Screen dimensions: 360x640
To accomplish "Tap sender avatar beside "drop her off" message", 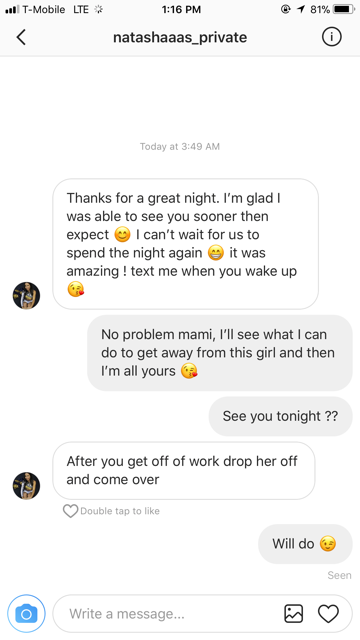I will point(26,486).
